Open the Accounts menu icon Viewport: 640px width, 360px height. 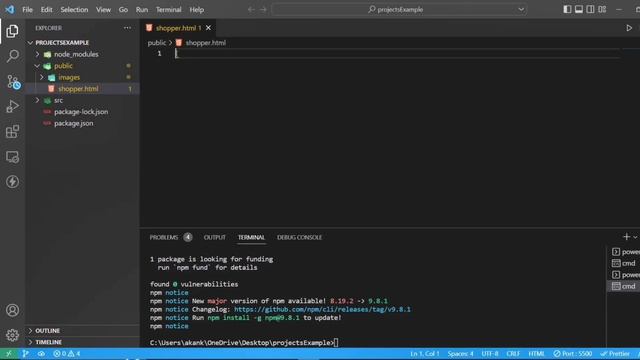click(12, 310)
